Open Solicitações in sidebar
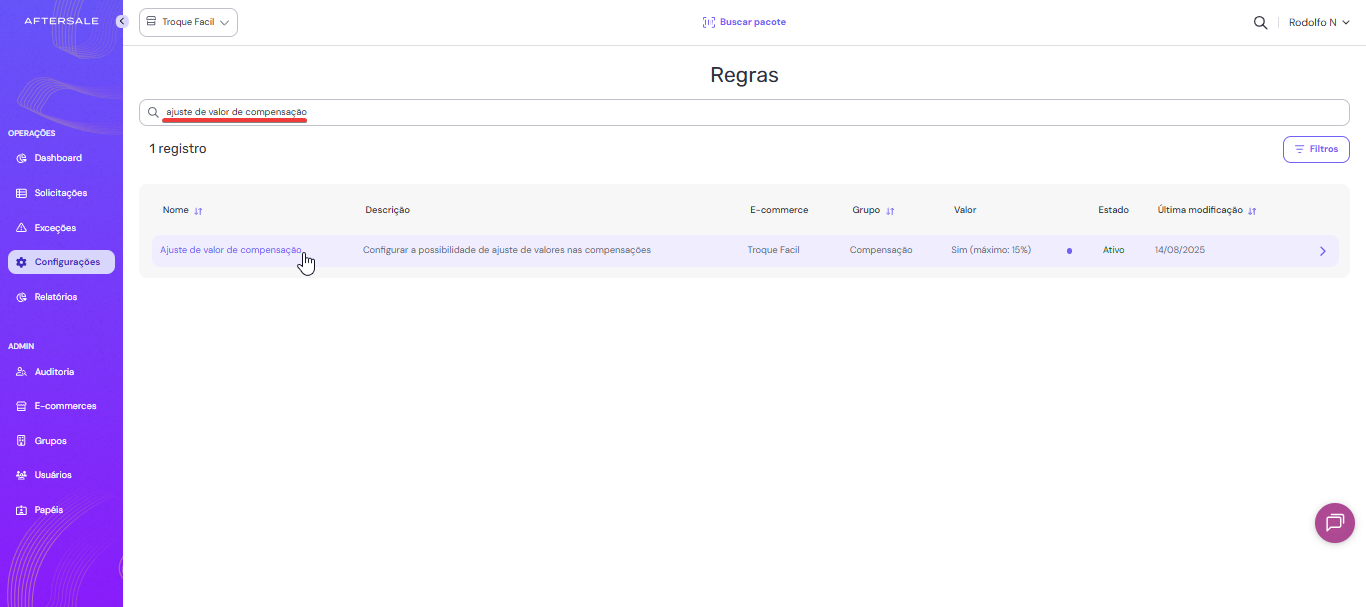The height and width of the screenshot is (607, 1366). (60, 193)
